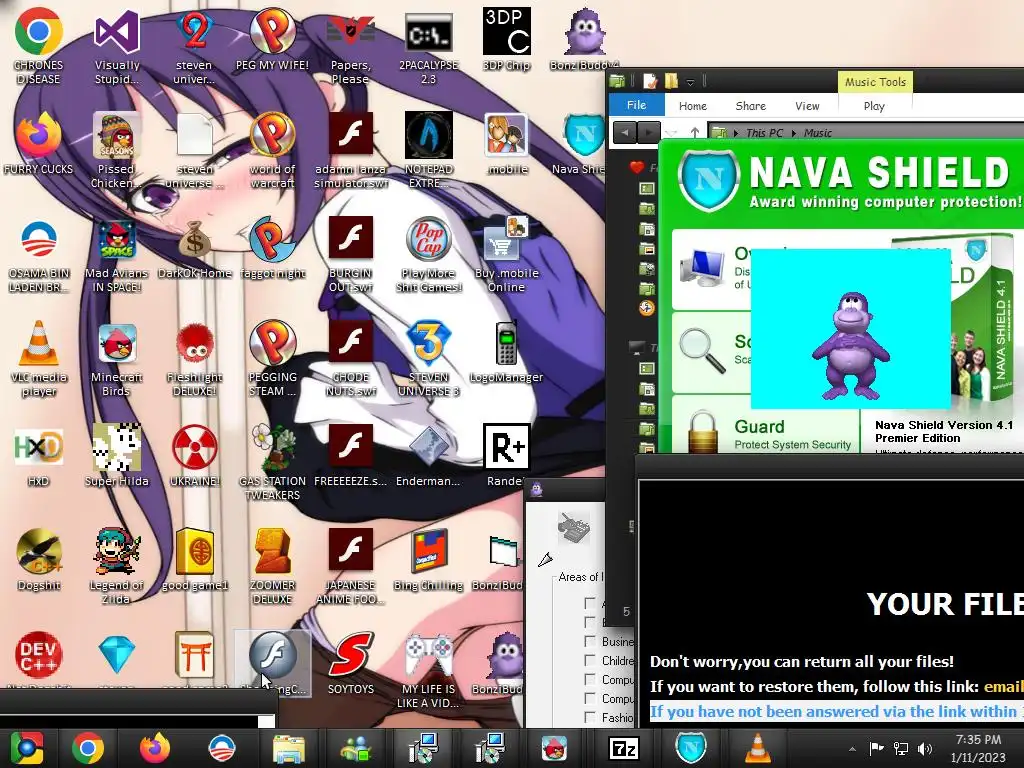Open the Scan magnifier section in Nava Shield
The height and width of the screenshot is (768, 1024).
click(712, 351)
